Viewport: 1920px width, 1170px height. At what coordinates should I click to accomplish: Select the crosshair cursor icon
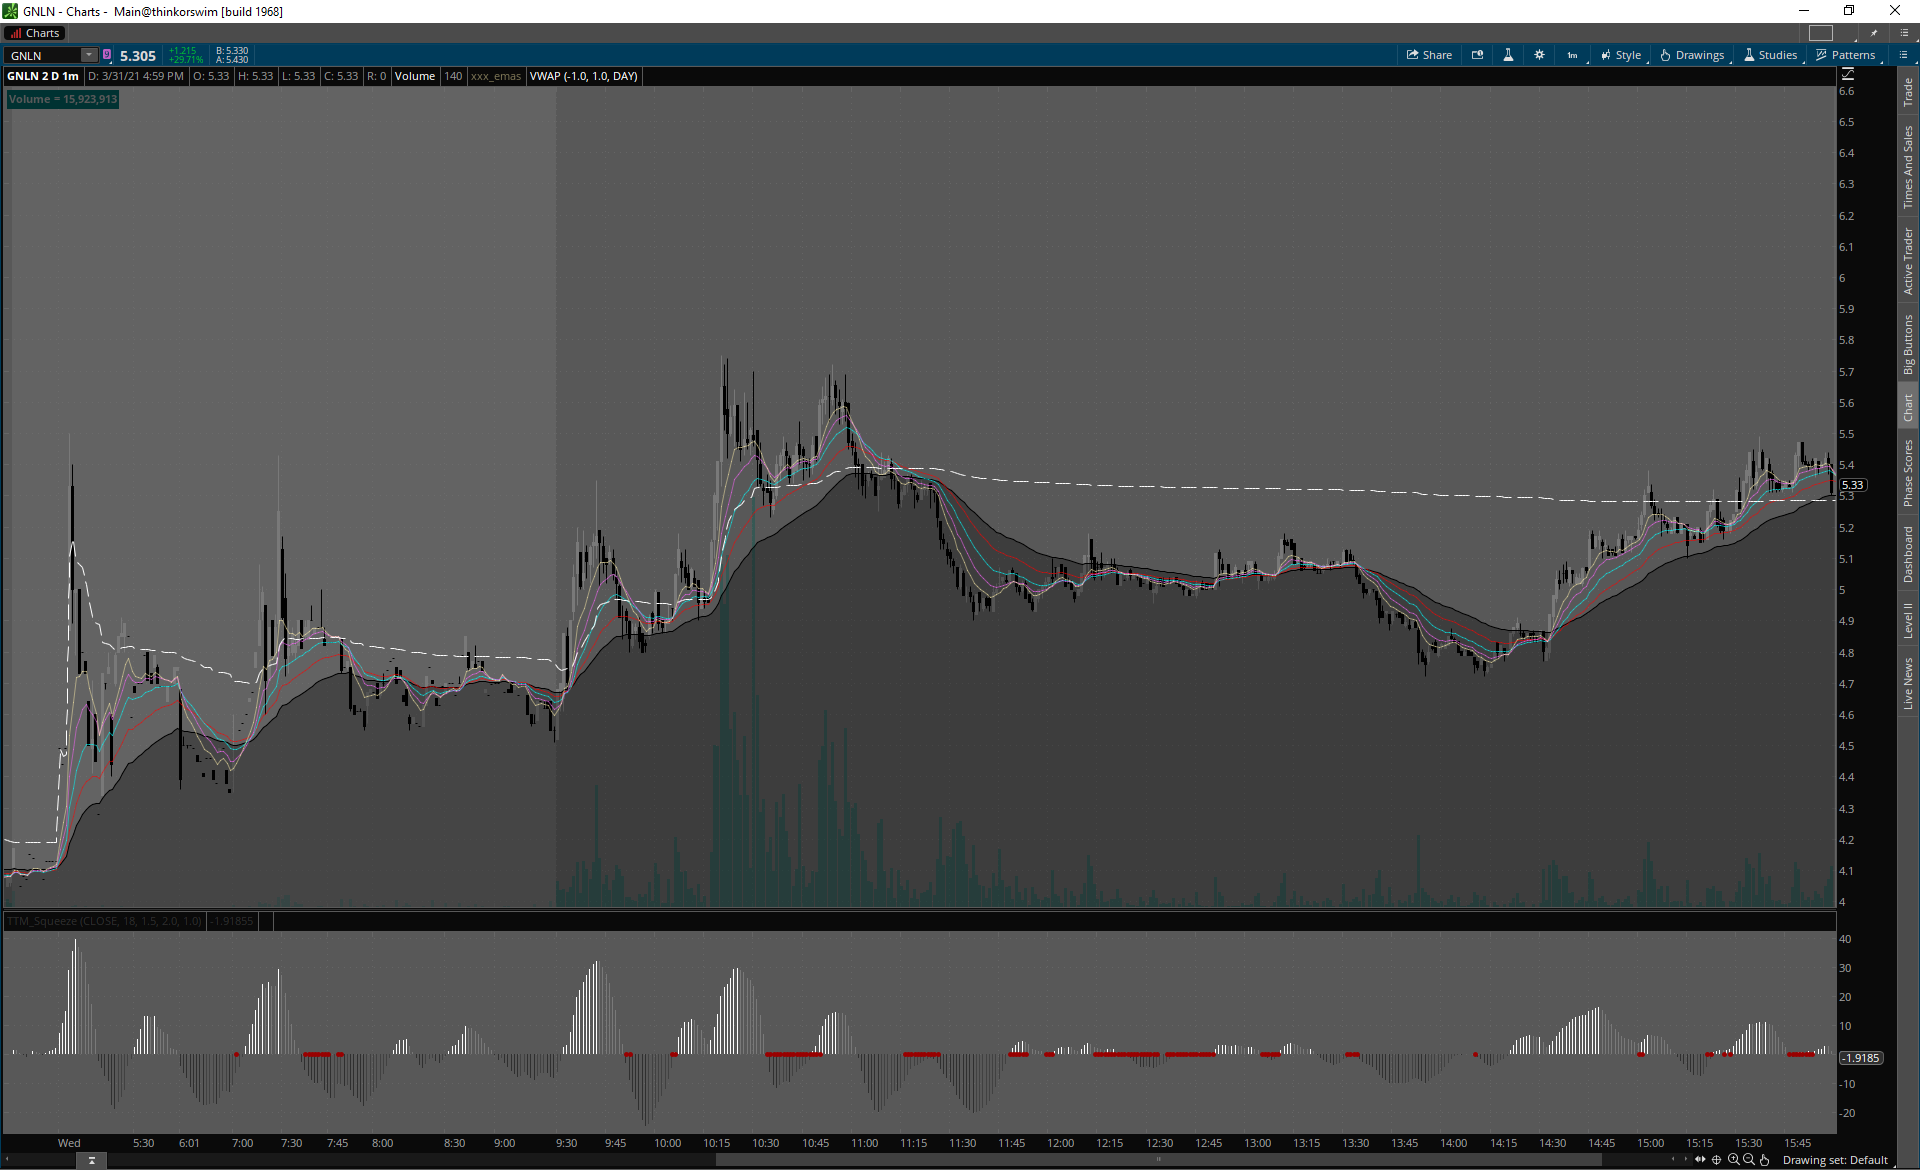coord(1717,1160)
